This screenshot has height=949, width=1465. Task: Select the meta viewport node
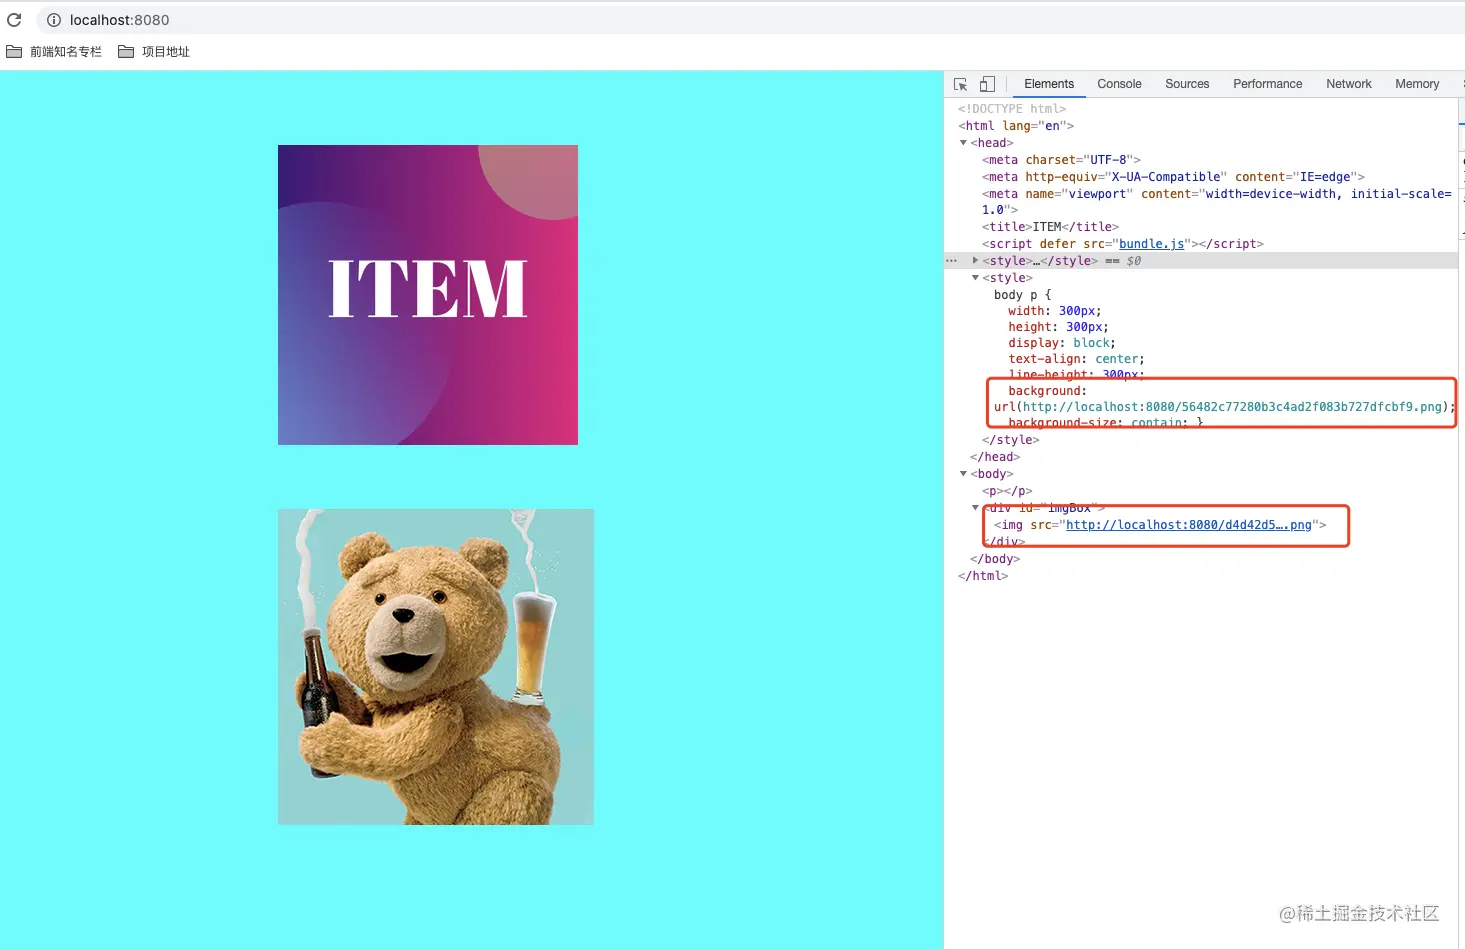pos(1216,202)
